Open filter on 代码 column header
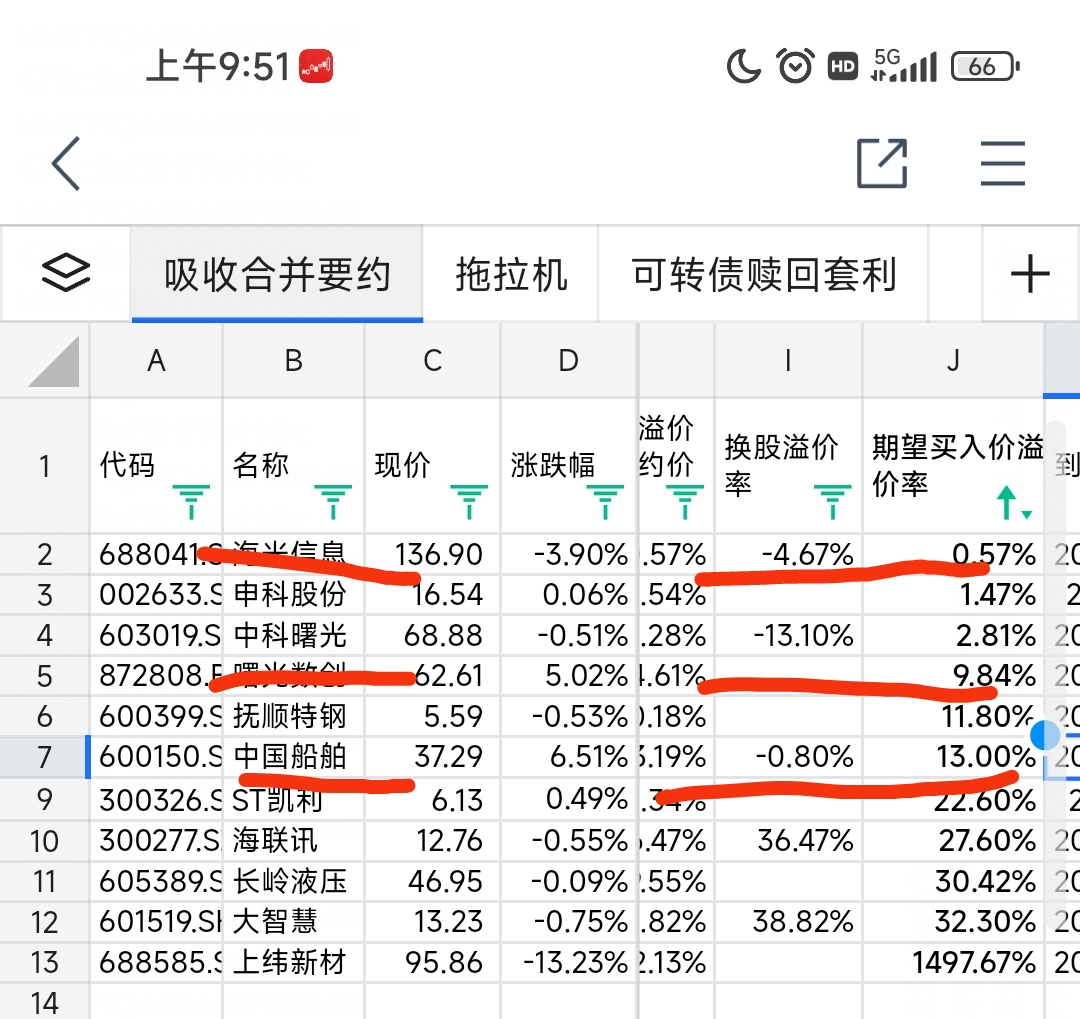Screen dimensions: 1080x1019 (x=191, y=501)
